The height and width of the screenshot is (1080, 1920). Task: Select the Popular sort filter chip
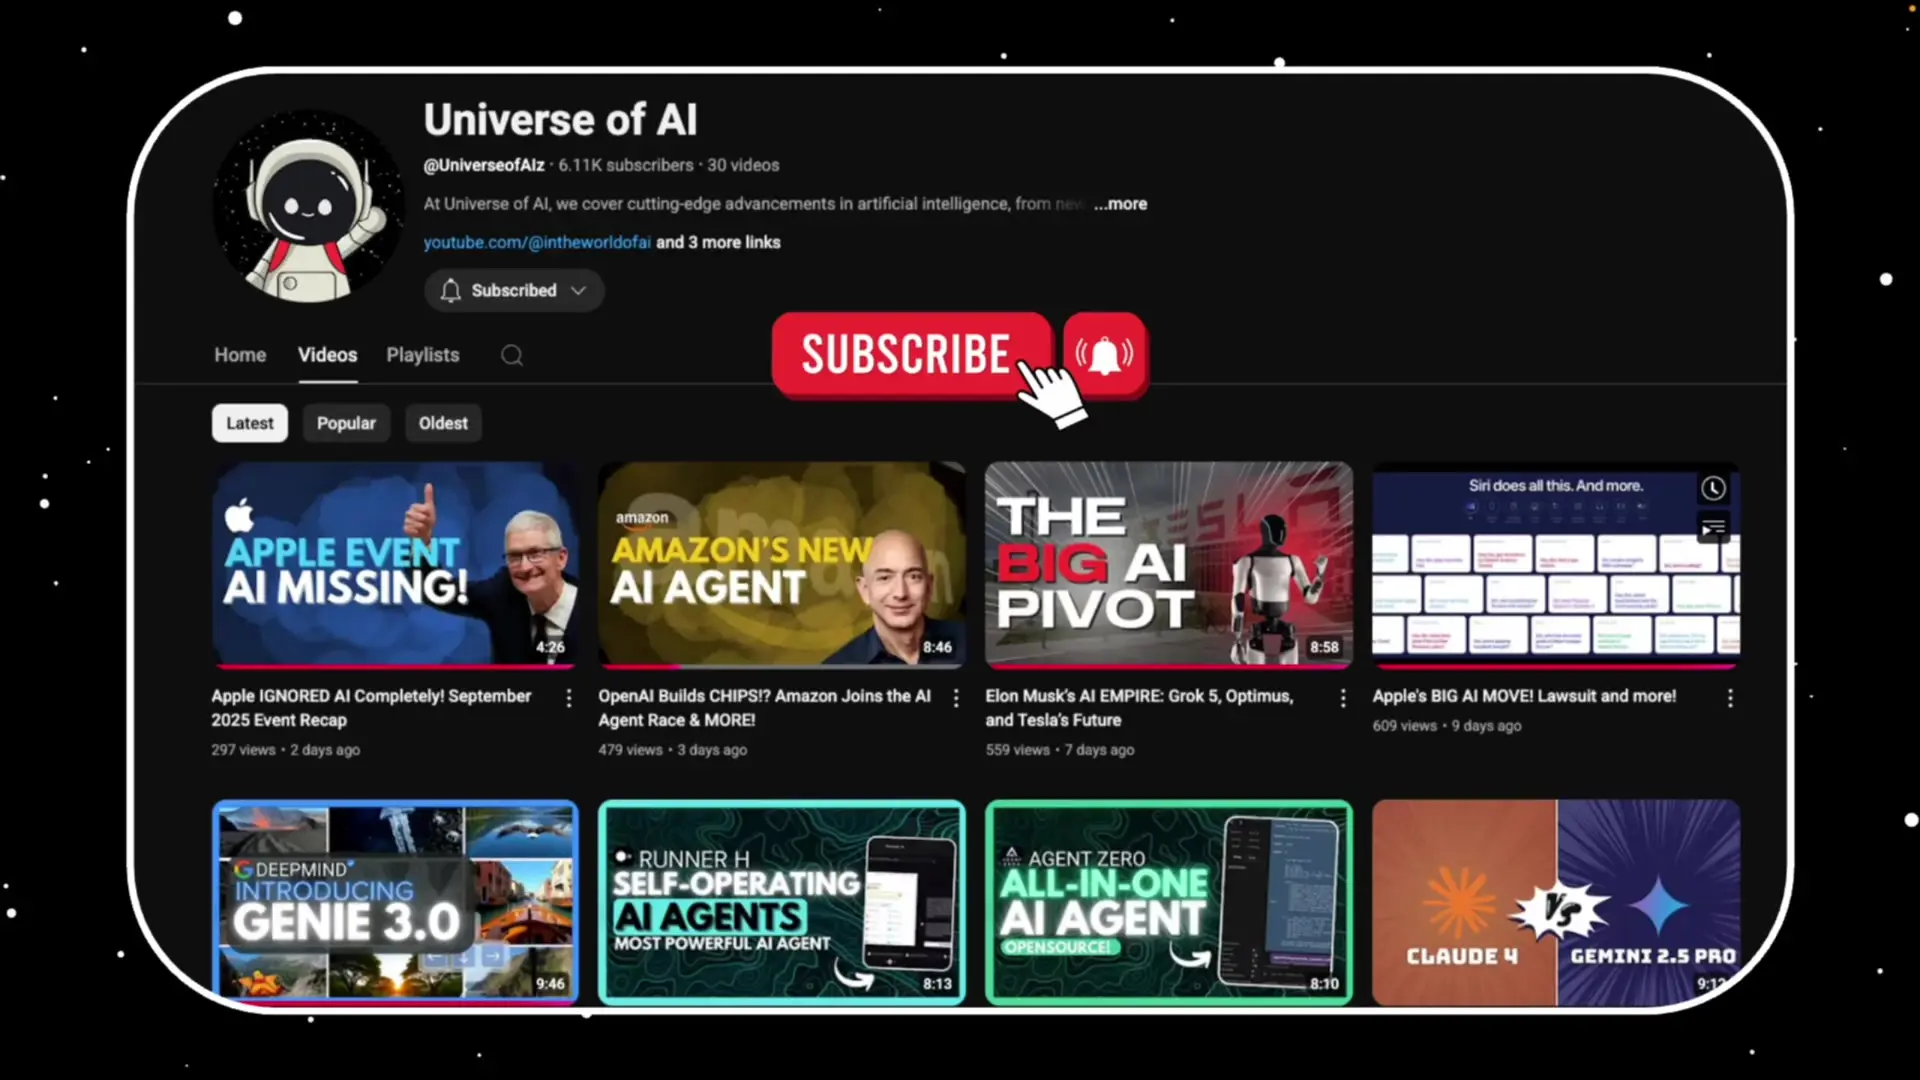(x=346, y=423)
